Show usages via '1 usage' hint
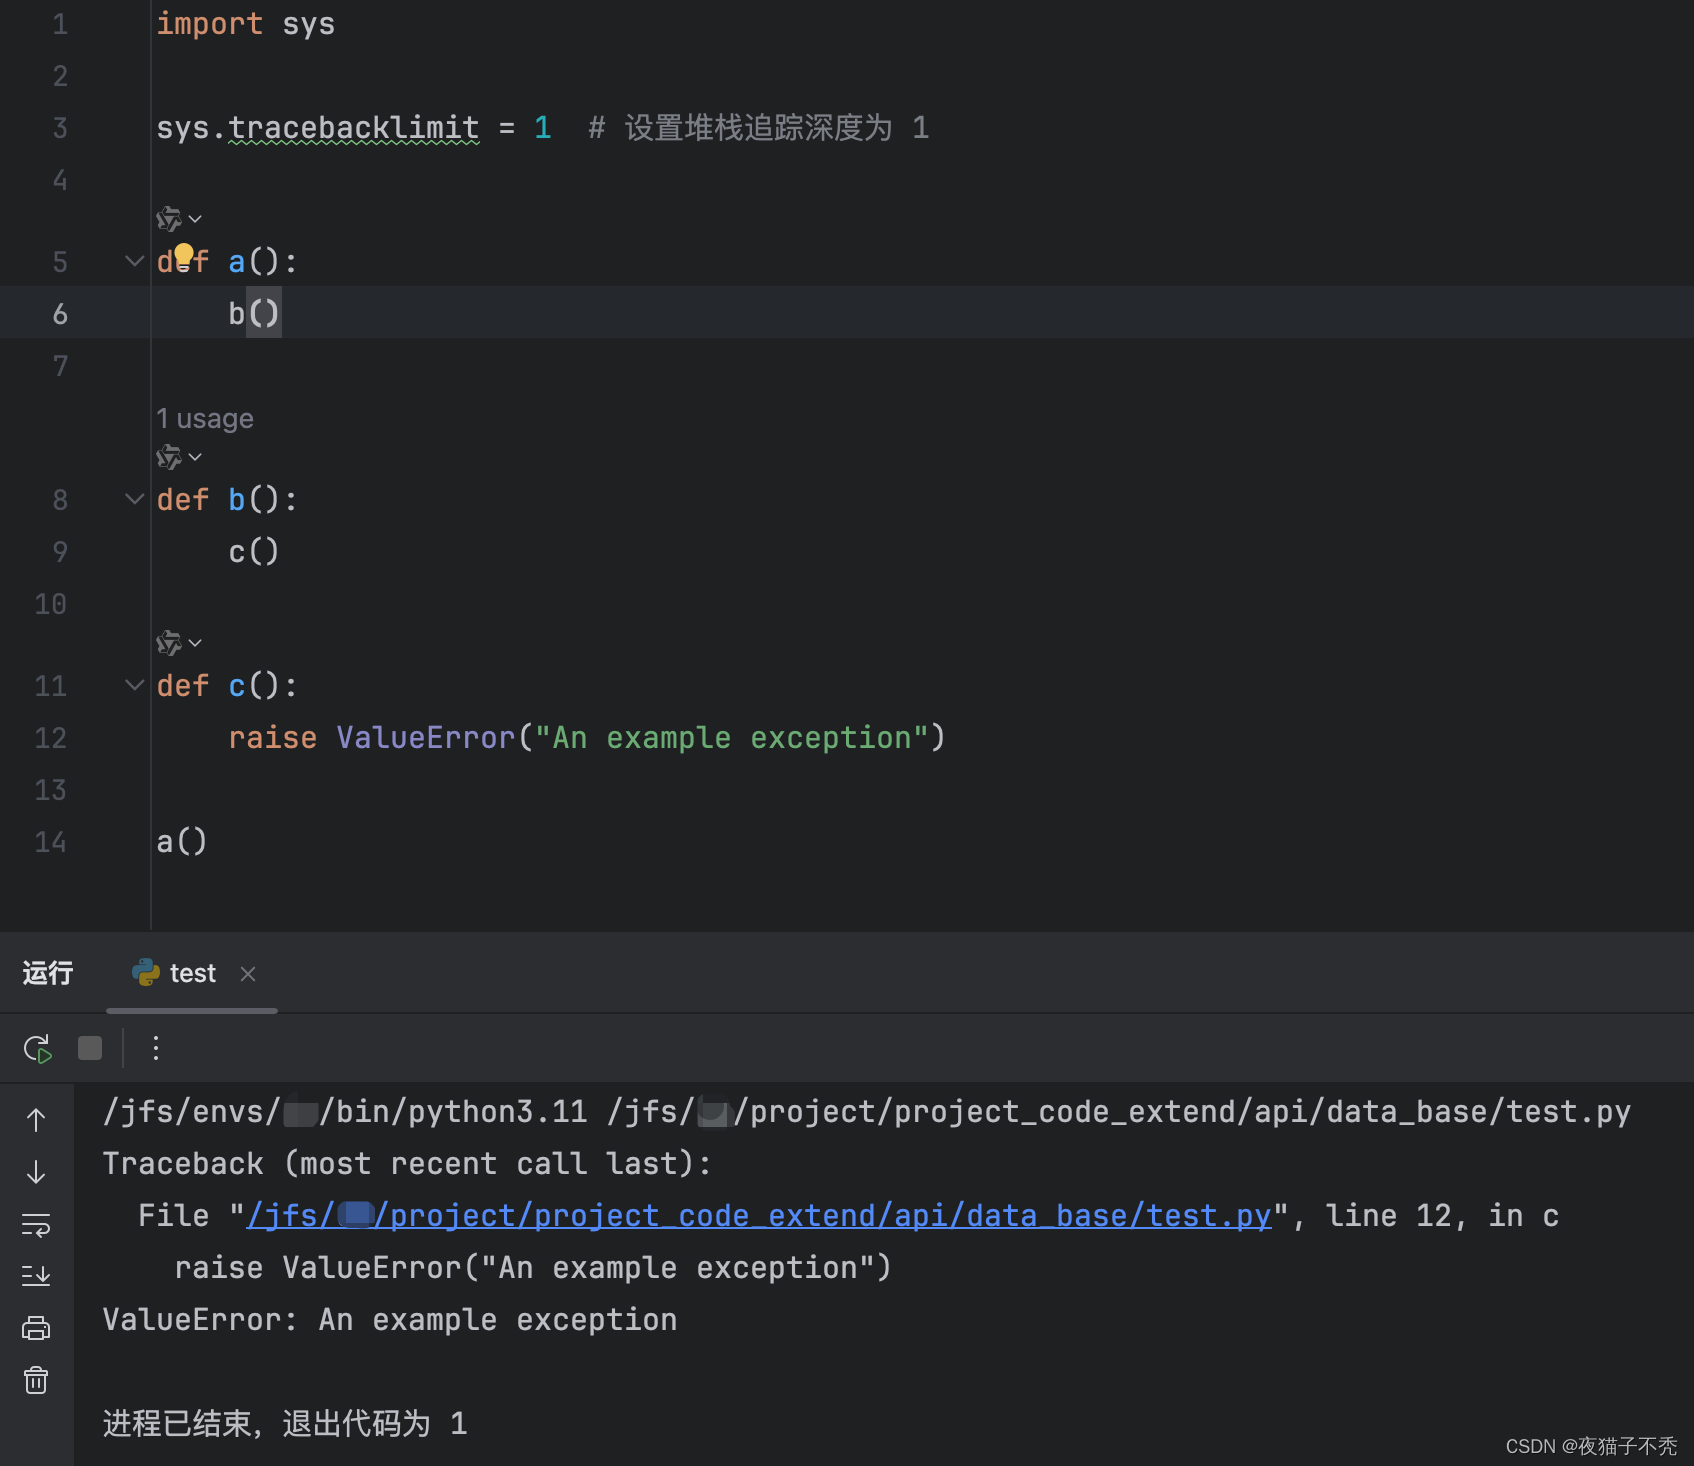 click(205, 418)
